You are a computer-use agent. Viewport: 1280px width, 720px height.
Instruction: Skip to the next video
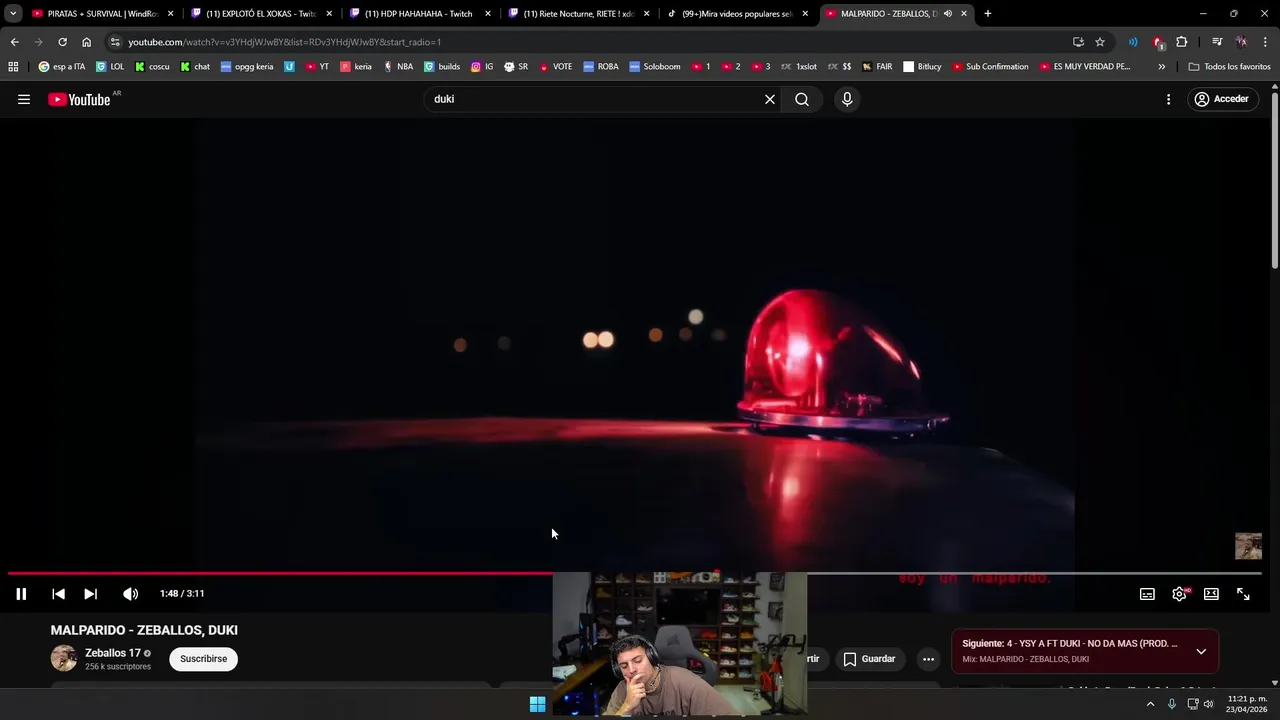click(90, 594)
